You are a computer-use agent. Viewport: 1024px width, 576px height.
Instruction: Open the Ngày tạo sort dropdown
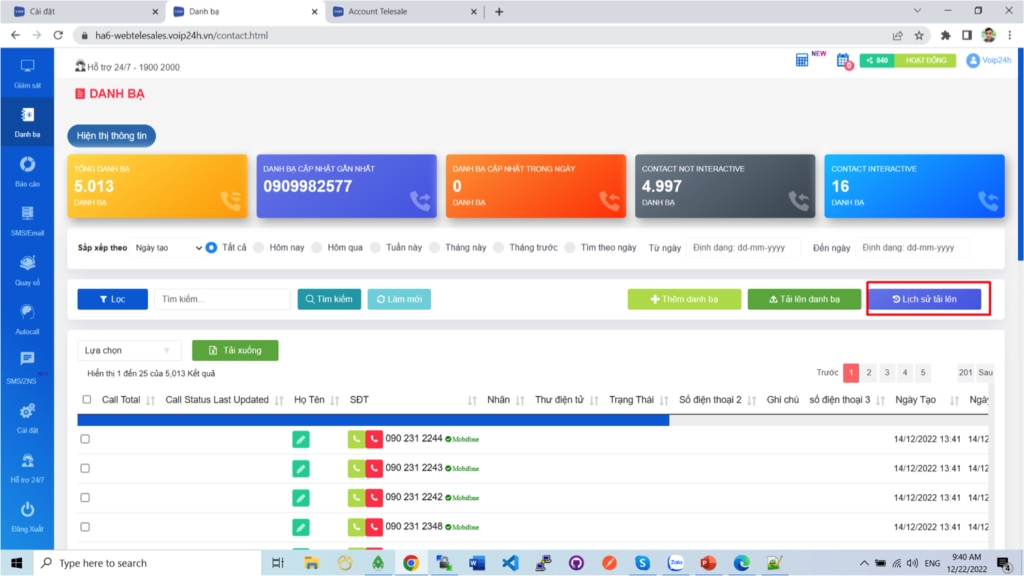(x=168, y=247)
